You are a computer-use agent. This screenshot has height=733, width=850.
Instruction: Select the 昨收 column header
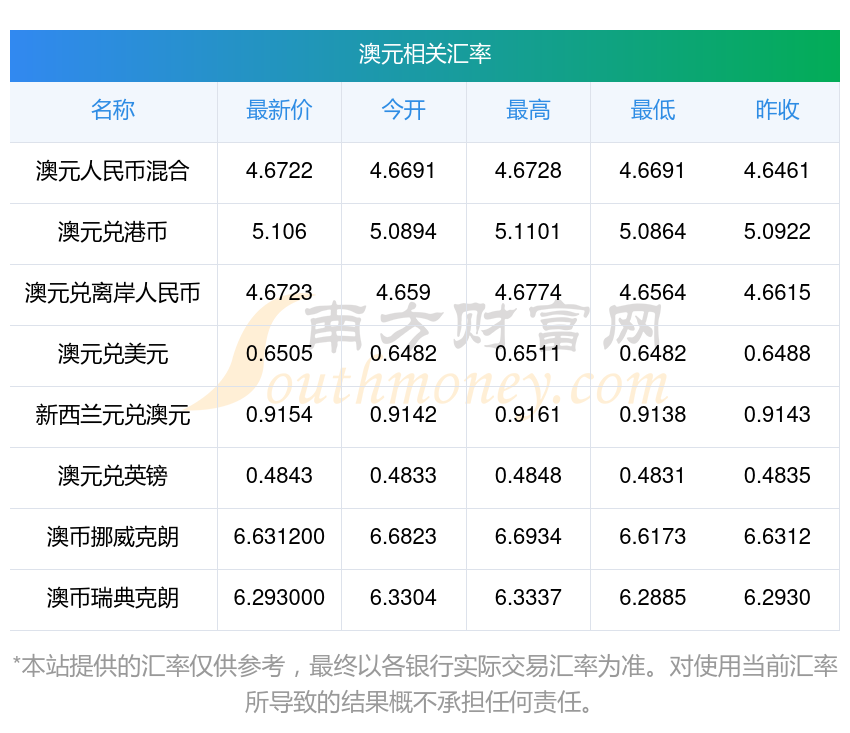(777, 110)
